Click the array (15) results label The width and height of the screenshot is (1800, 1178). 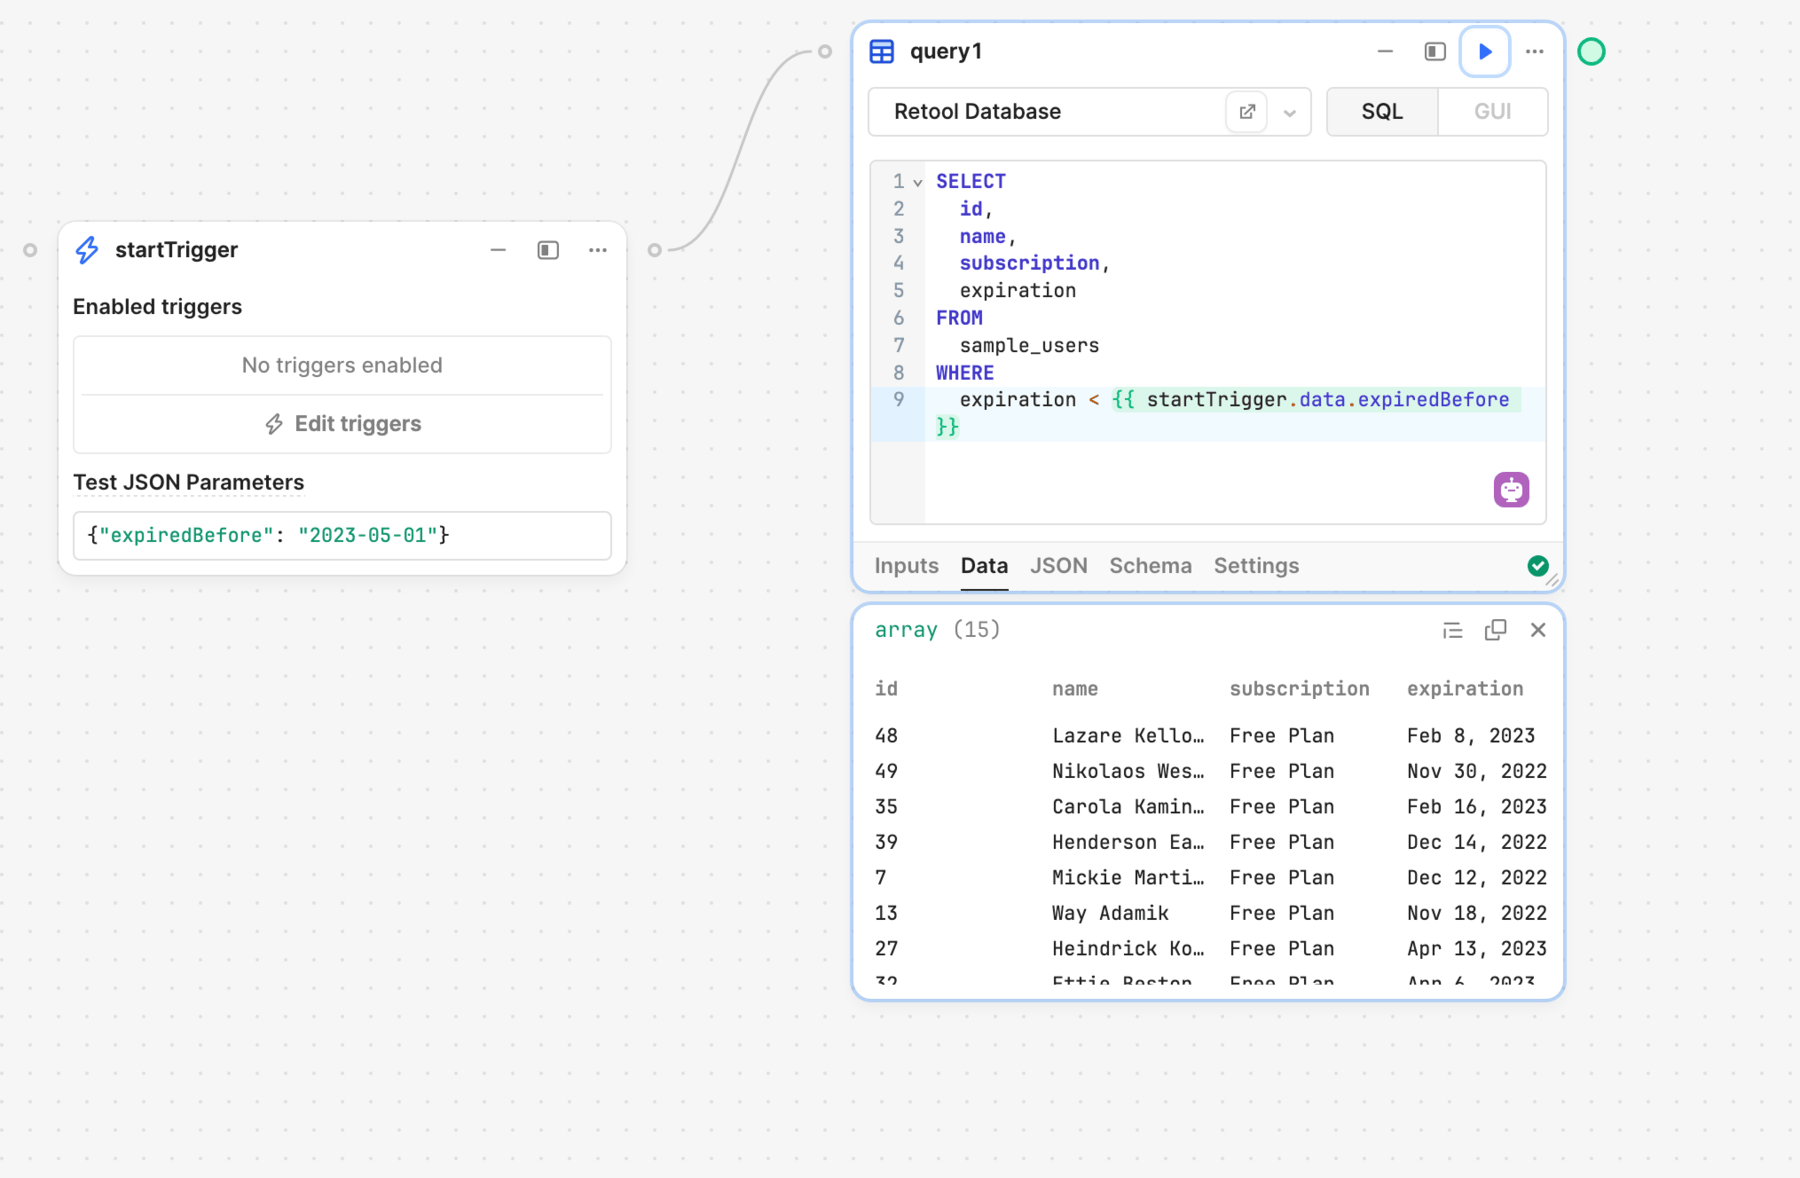pos(937,630)
